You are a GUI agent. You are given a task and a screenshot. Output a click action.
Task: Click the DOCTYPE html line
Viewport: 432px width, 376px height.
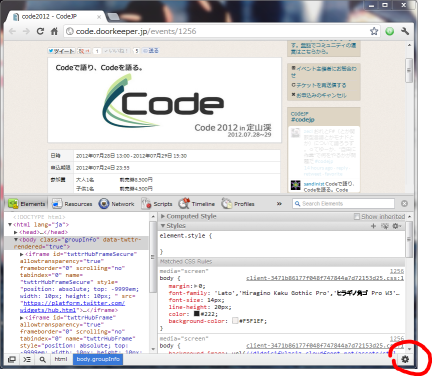pyautogui.click(x=39, y=217)
